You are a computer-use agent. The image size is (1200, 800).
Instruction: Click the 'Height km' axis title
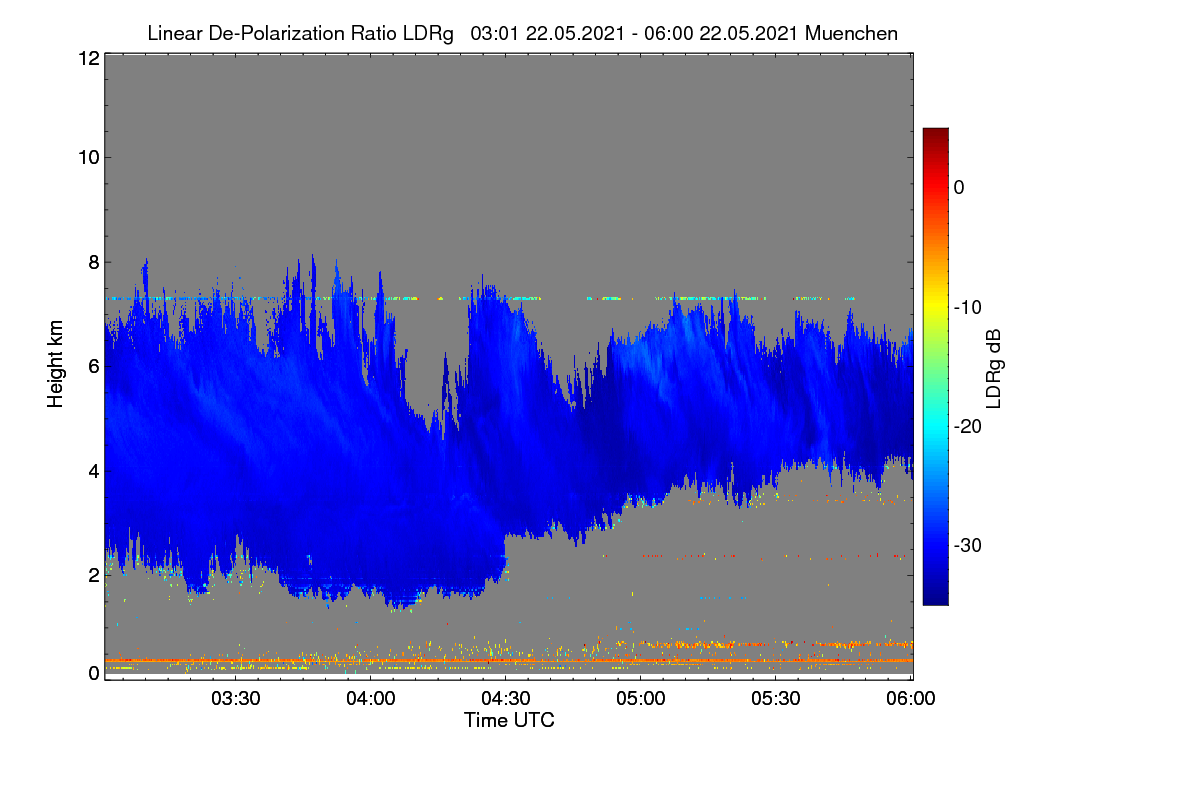(x=55, y=365)
